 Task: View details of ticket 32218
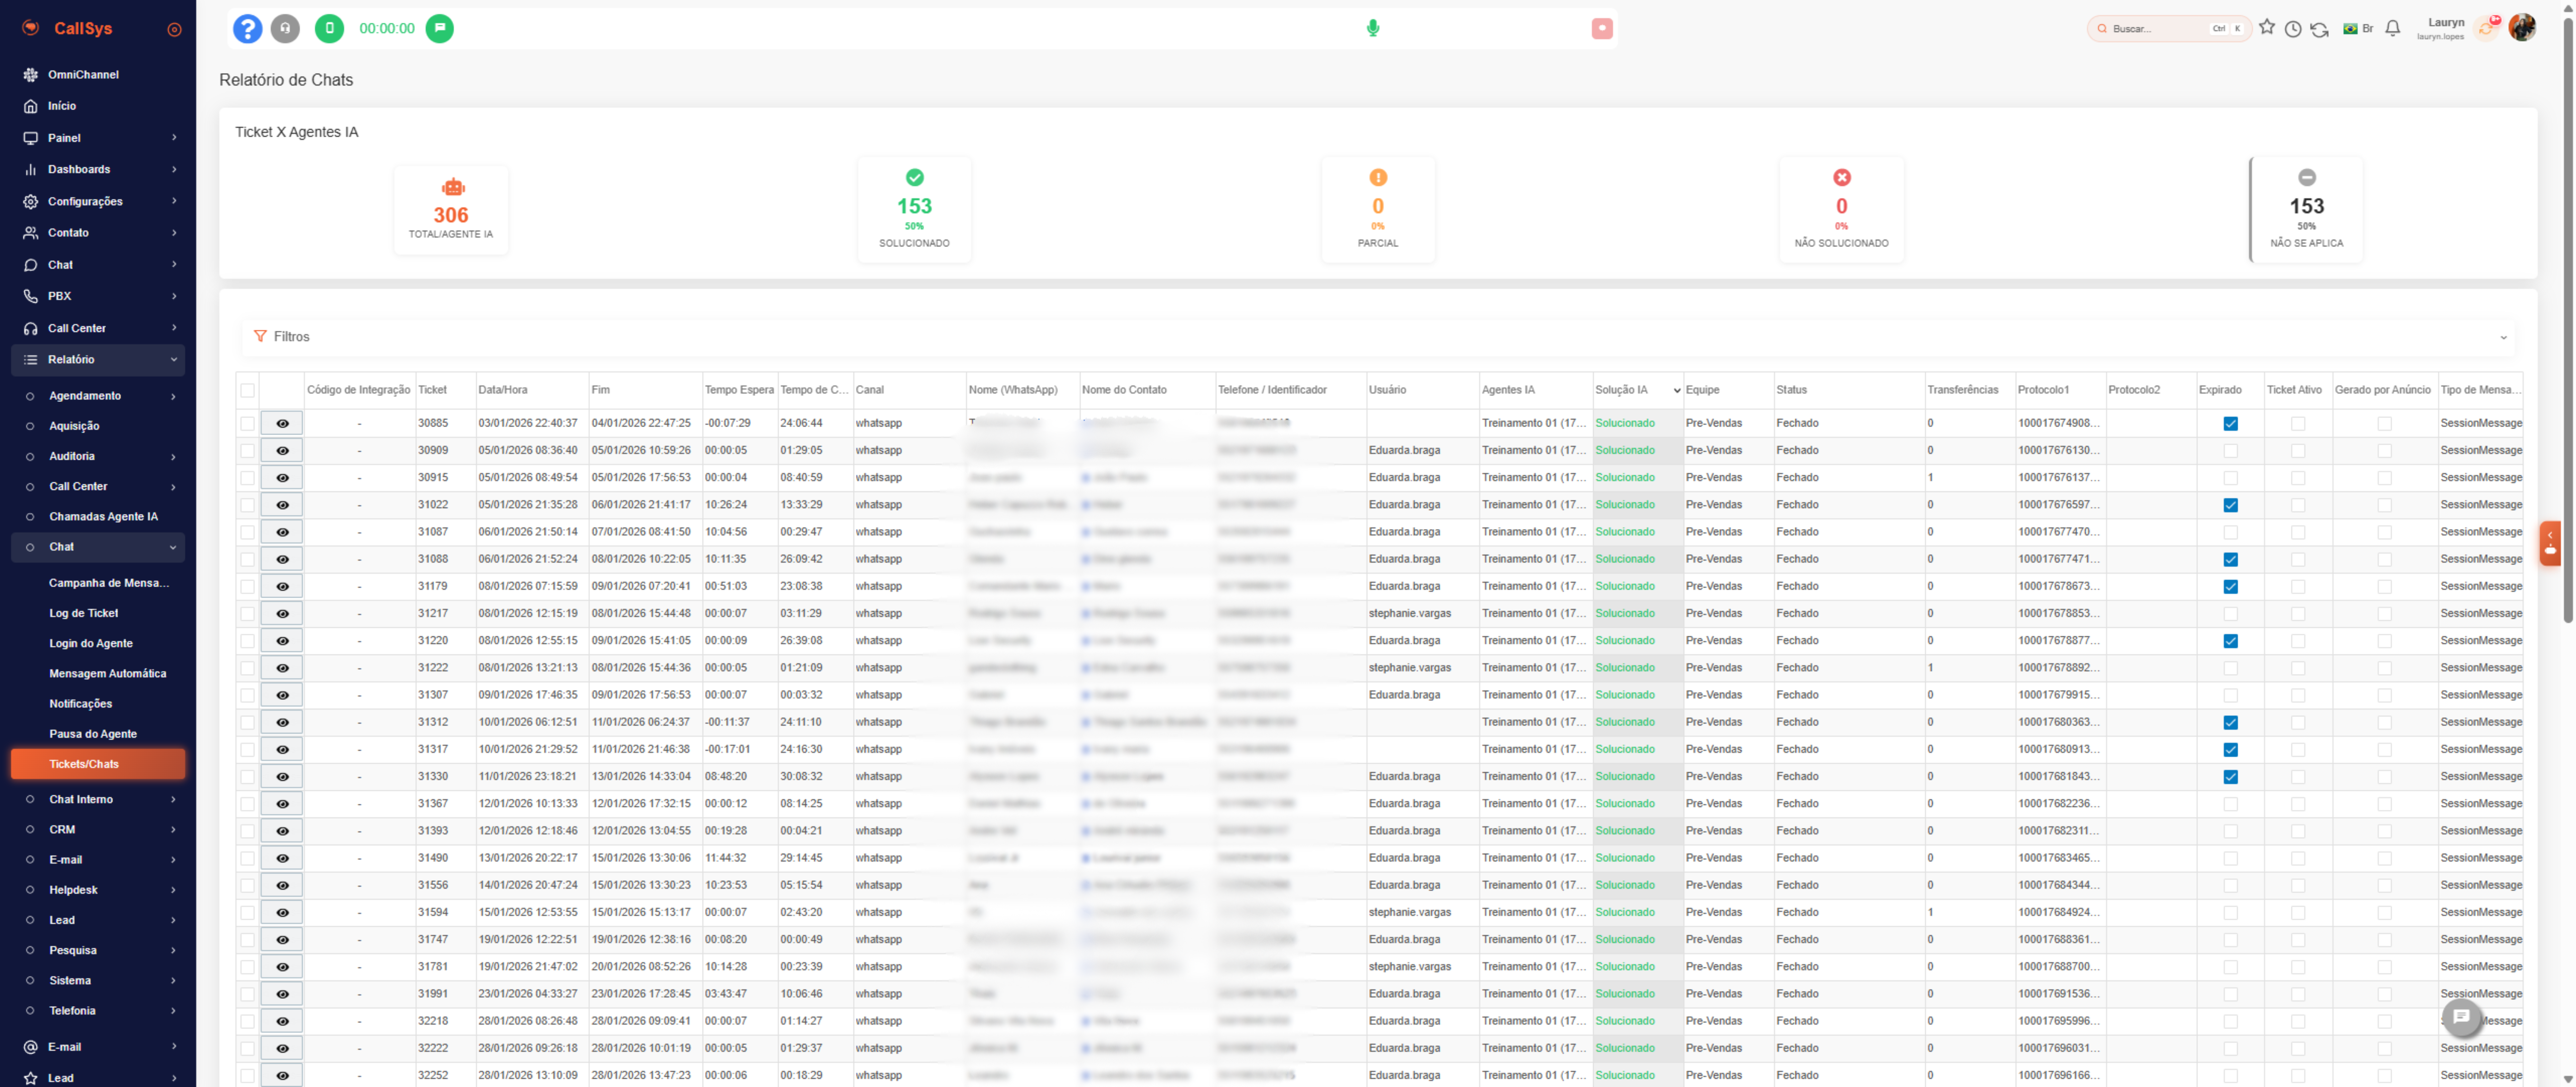282,1021
